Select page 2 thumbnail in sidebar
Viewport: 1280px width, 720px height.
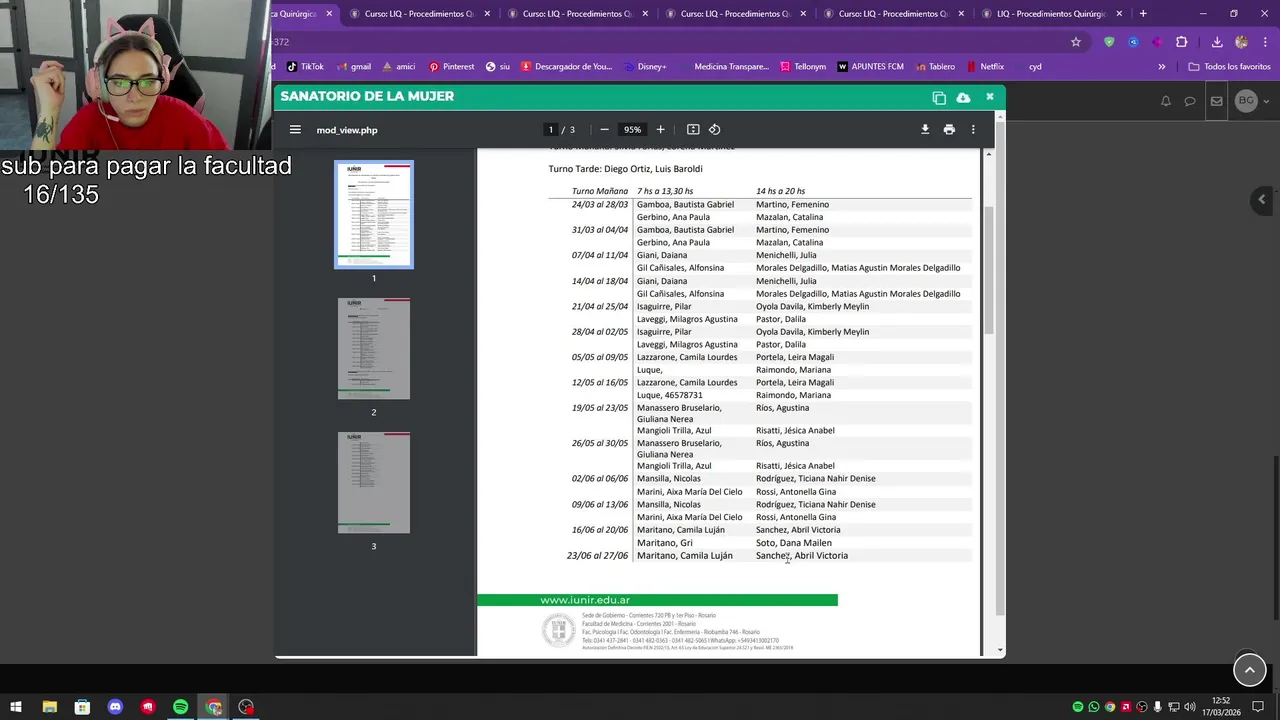[374, 348]
